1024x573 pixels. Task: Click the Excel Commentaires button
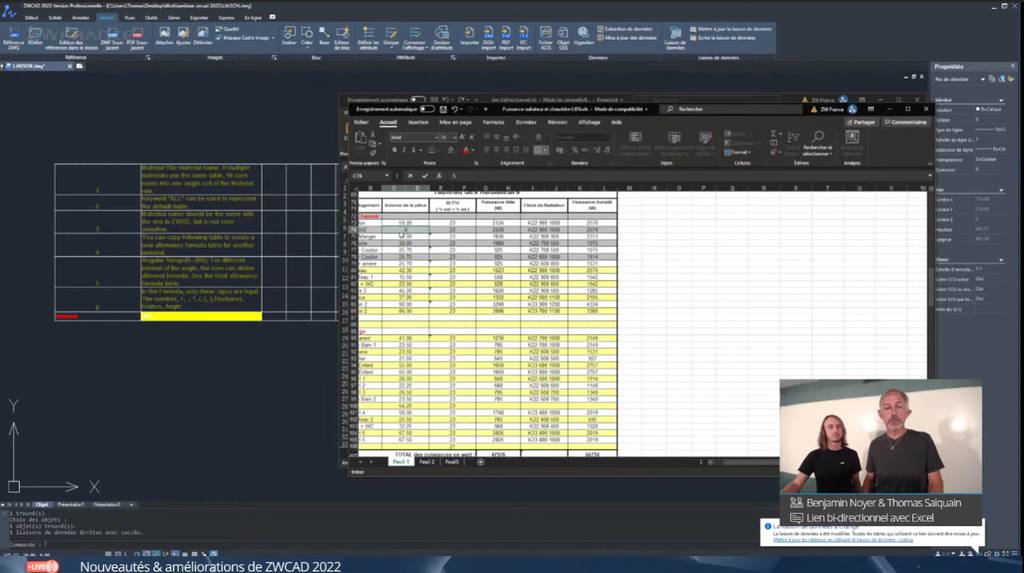905,122
